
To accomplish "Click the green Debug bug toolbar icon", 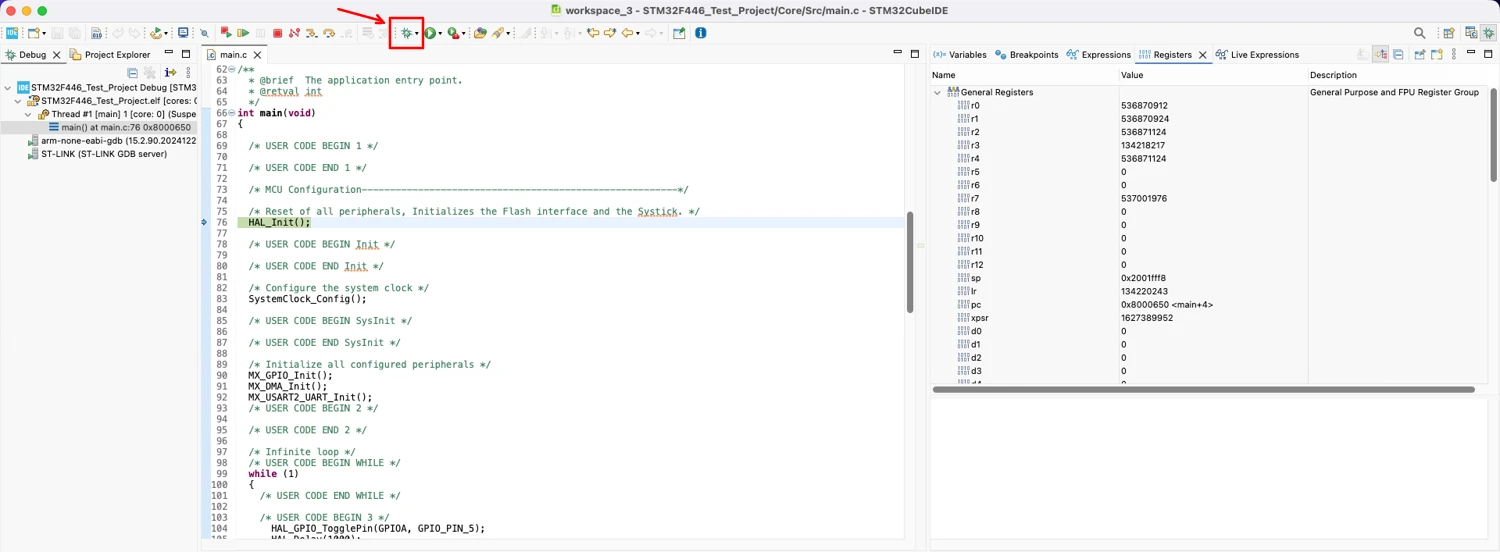I will (x=406, y=33).
